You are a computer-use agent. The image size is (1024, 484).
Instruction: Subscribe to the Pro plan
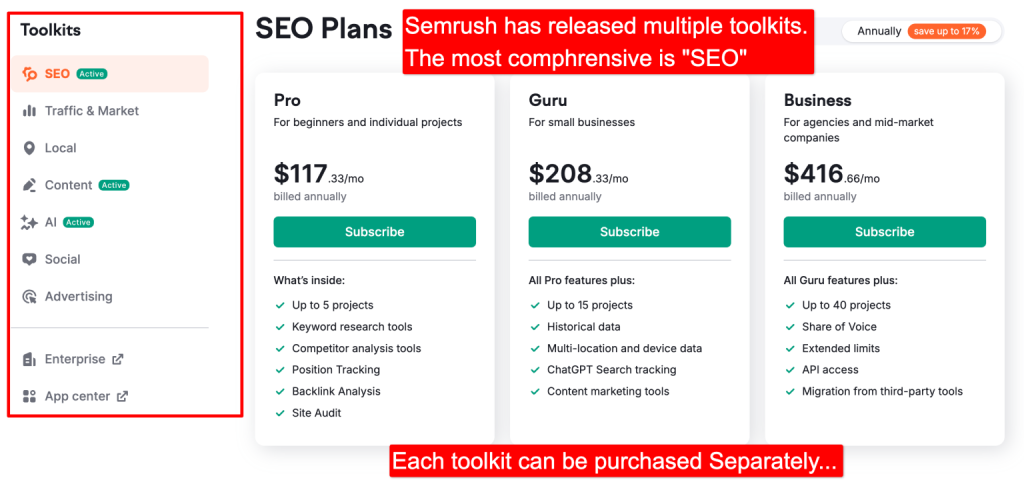coord(375,232)
